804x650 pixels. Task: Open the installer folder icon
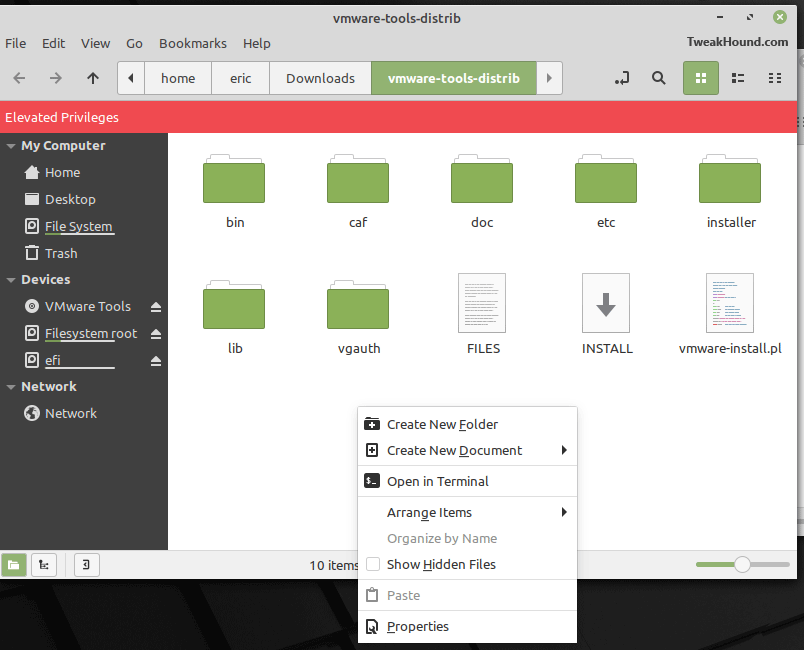point(730,179)
